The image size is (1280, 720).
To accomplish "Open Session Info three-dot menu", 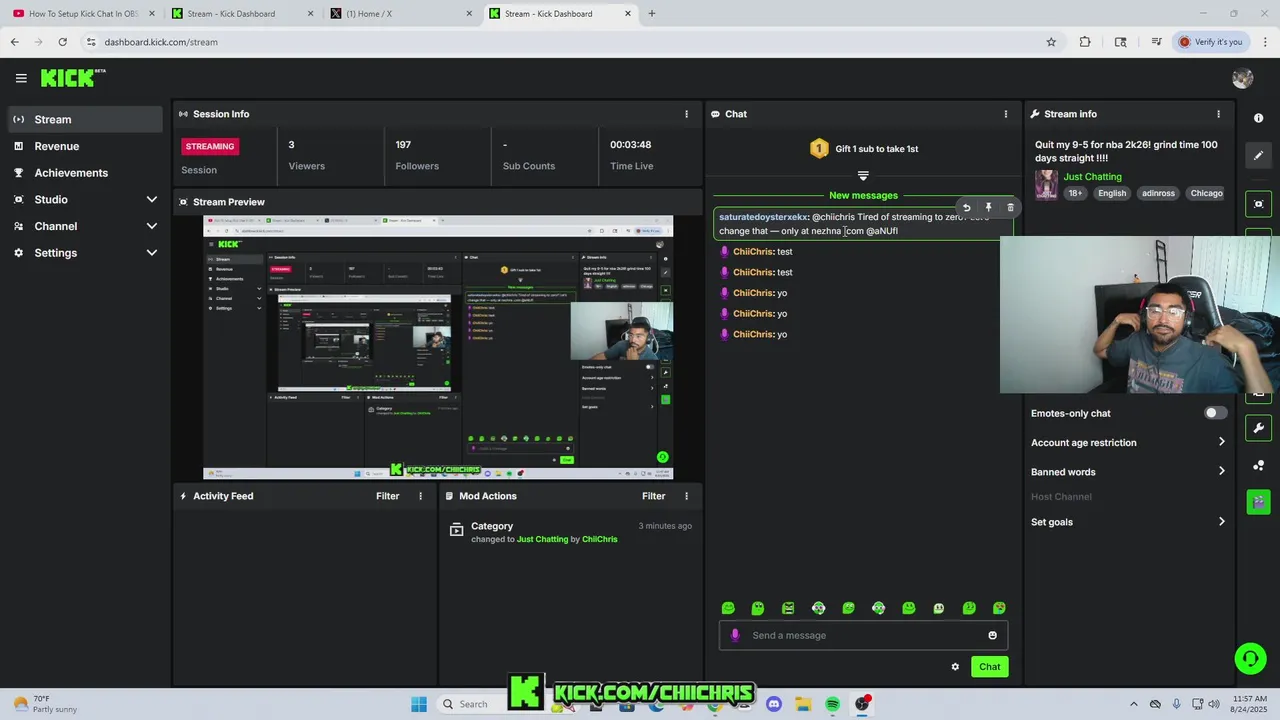I will 686,114.
